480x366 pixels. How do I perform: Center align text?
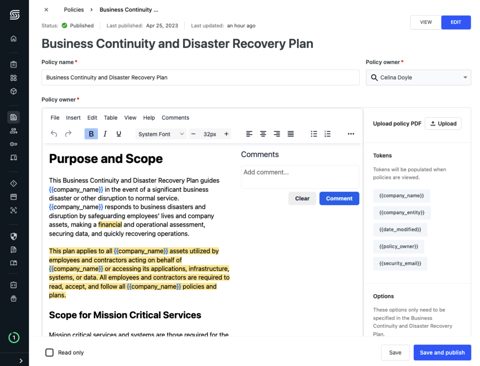(263, 134)
